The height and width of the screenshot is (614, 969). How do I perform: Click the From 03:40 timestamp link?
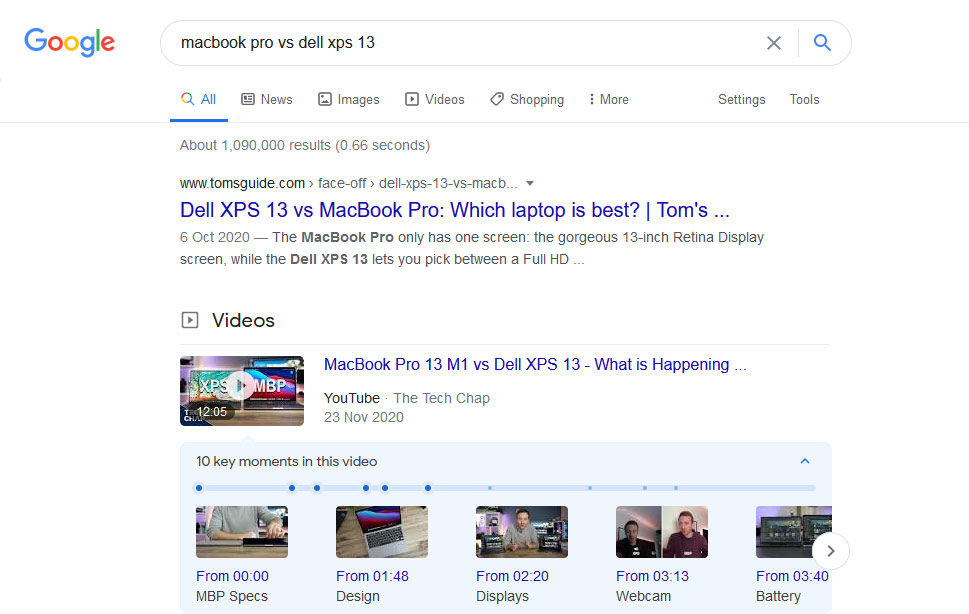[792, 576]
